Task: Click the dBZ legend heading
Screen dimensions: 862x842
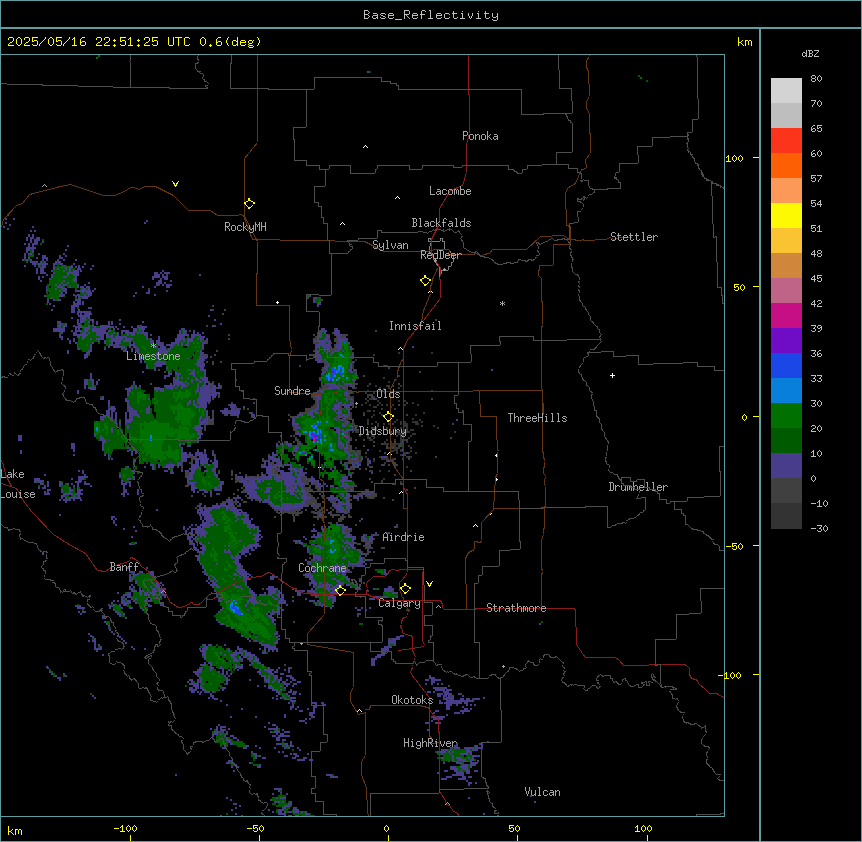Action: point(810,53)
